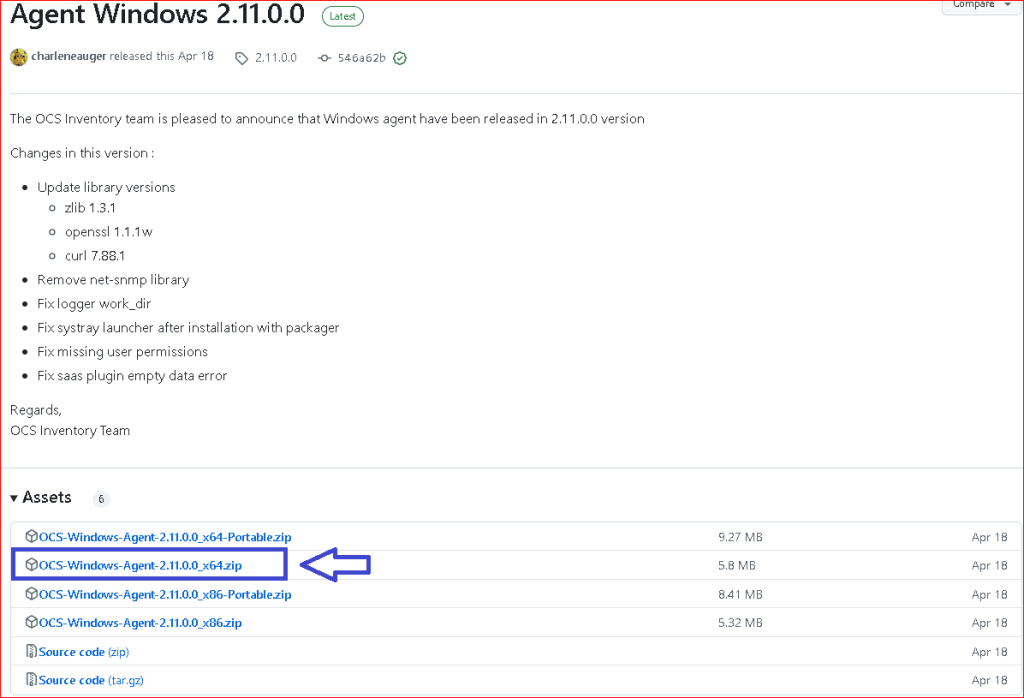Screen dimensions: 1024x698
Task: Click the Assets heading
Action: click(x=47, y=498)
